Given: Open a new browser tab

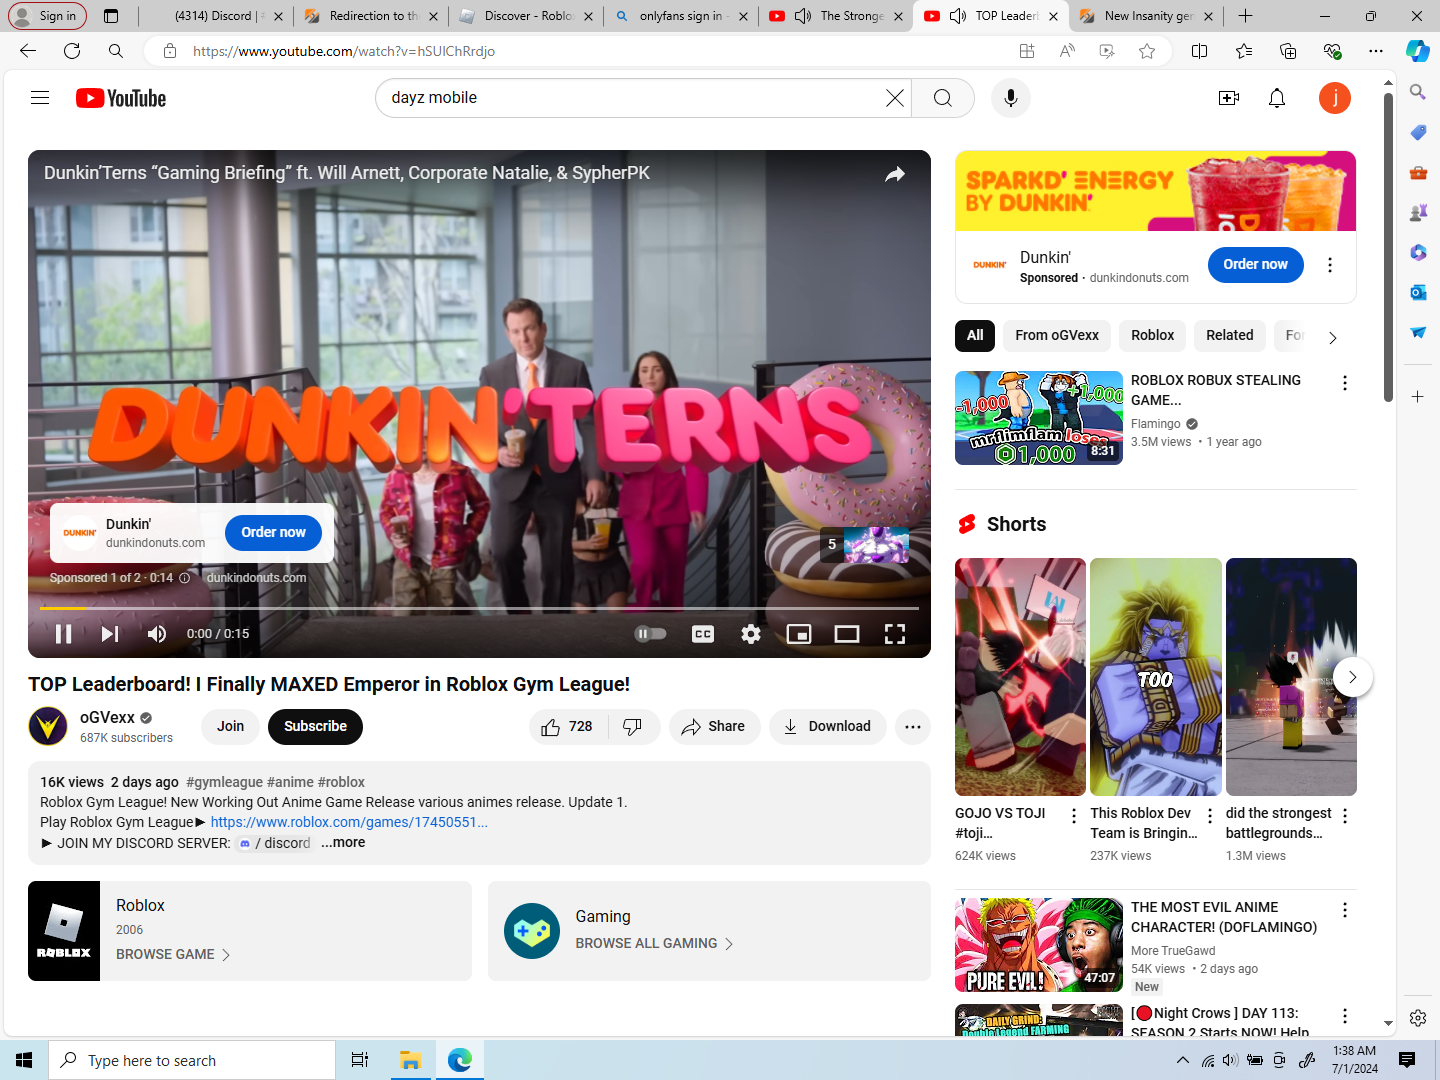Looking at the screenshot, I should [1246, 16].
